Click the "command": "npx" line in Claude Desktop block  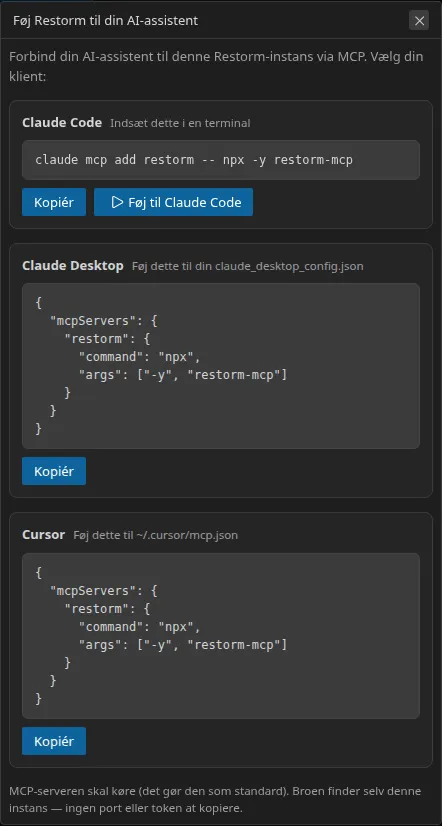(140, 357)
